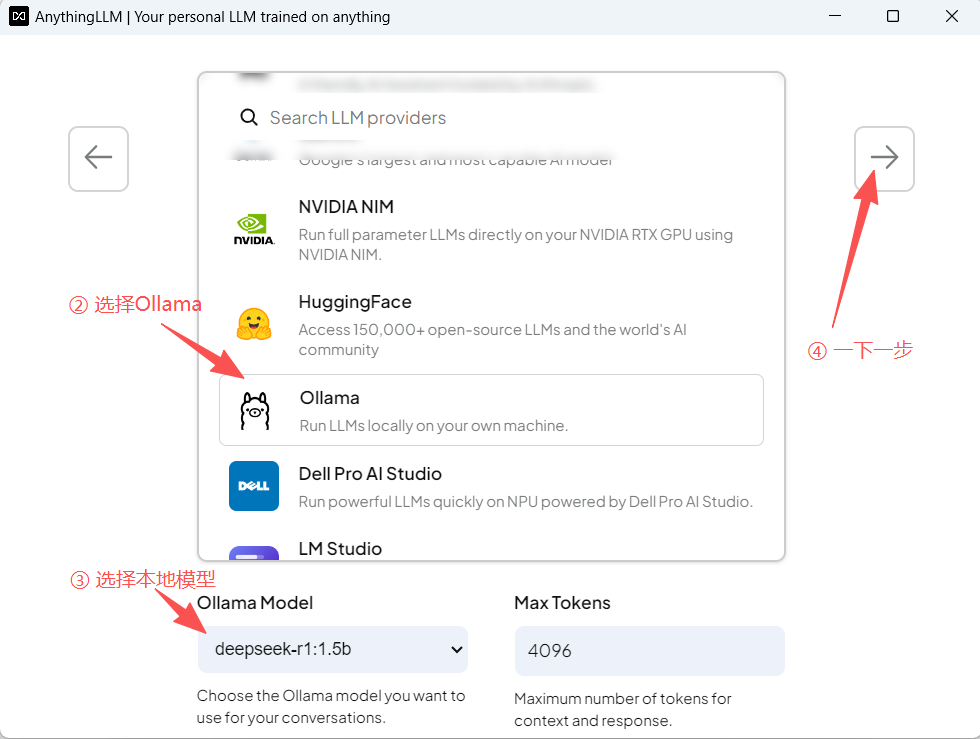
Task: Click the LM Studio logo icon
Action: (x=254, y=553)
